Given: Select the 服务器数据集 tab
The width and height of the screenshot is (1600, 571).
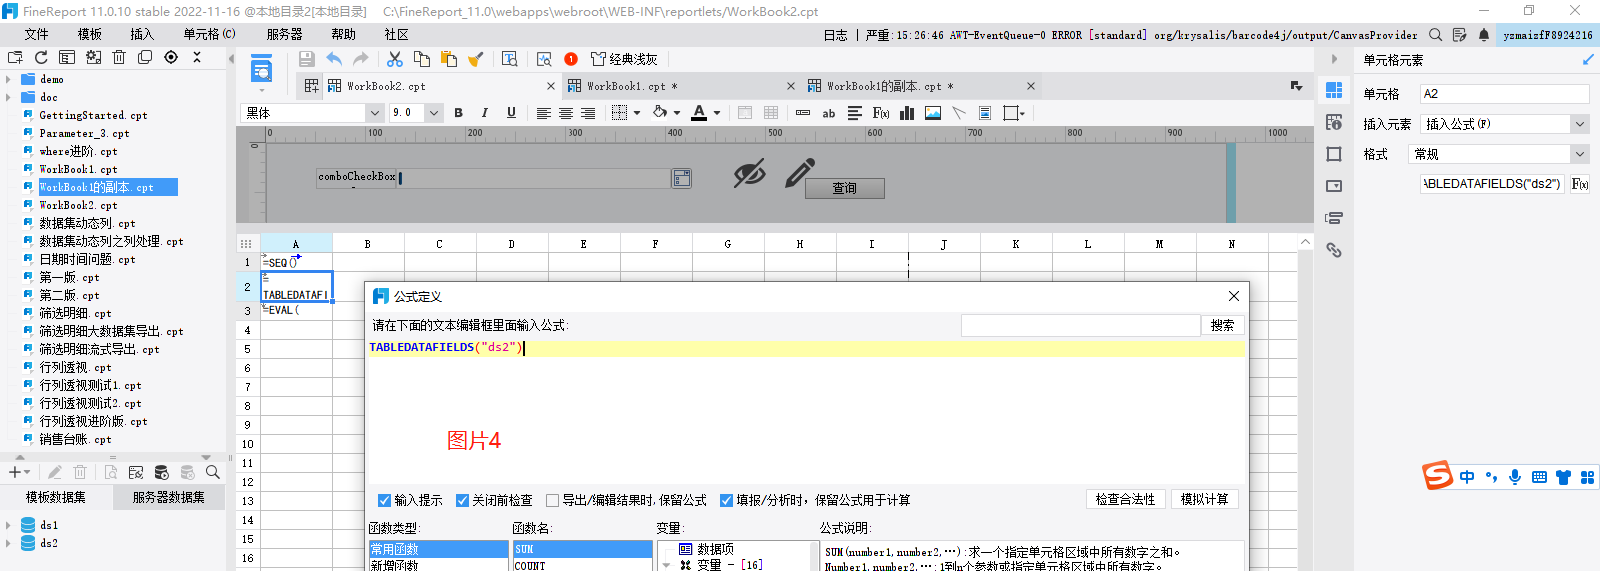Looking at the screenshot, I should coord(169,497).
